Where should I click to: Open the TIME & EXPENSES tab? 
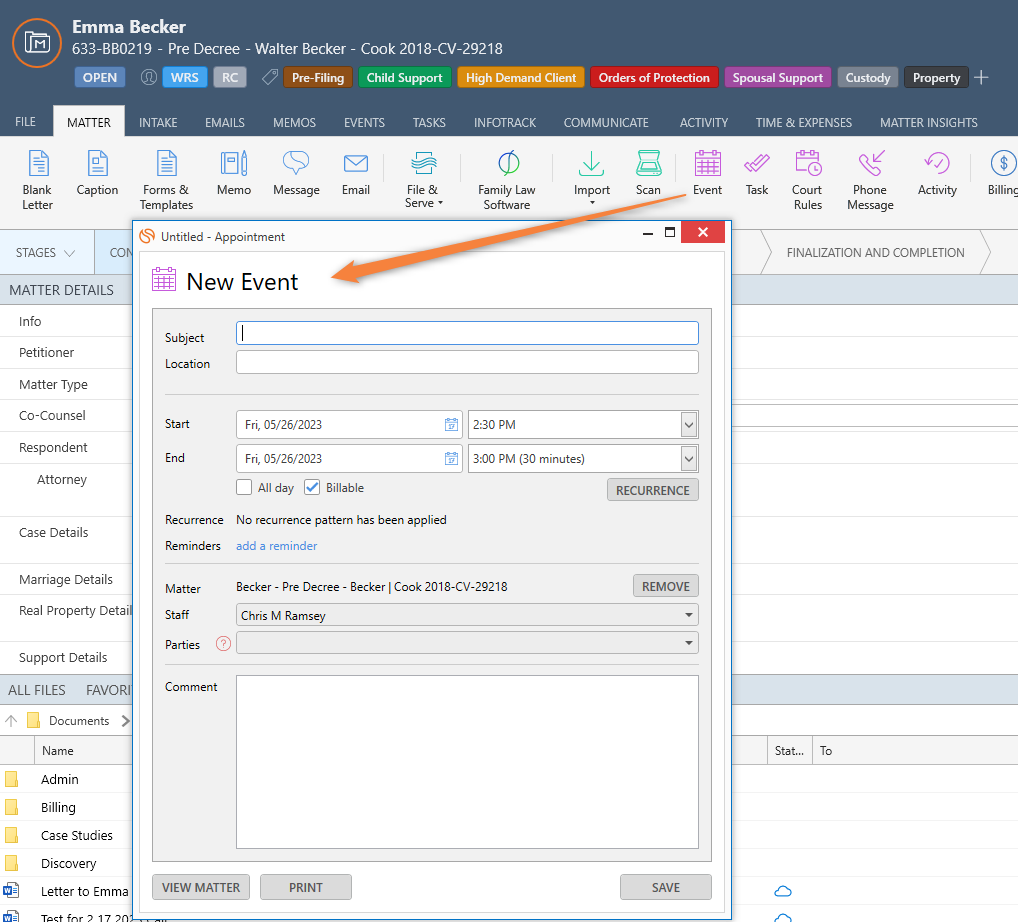(804, 122)
